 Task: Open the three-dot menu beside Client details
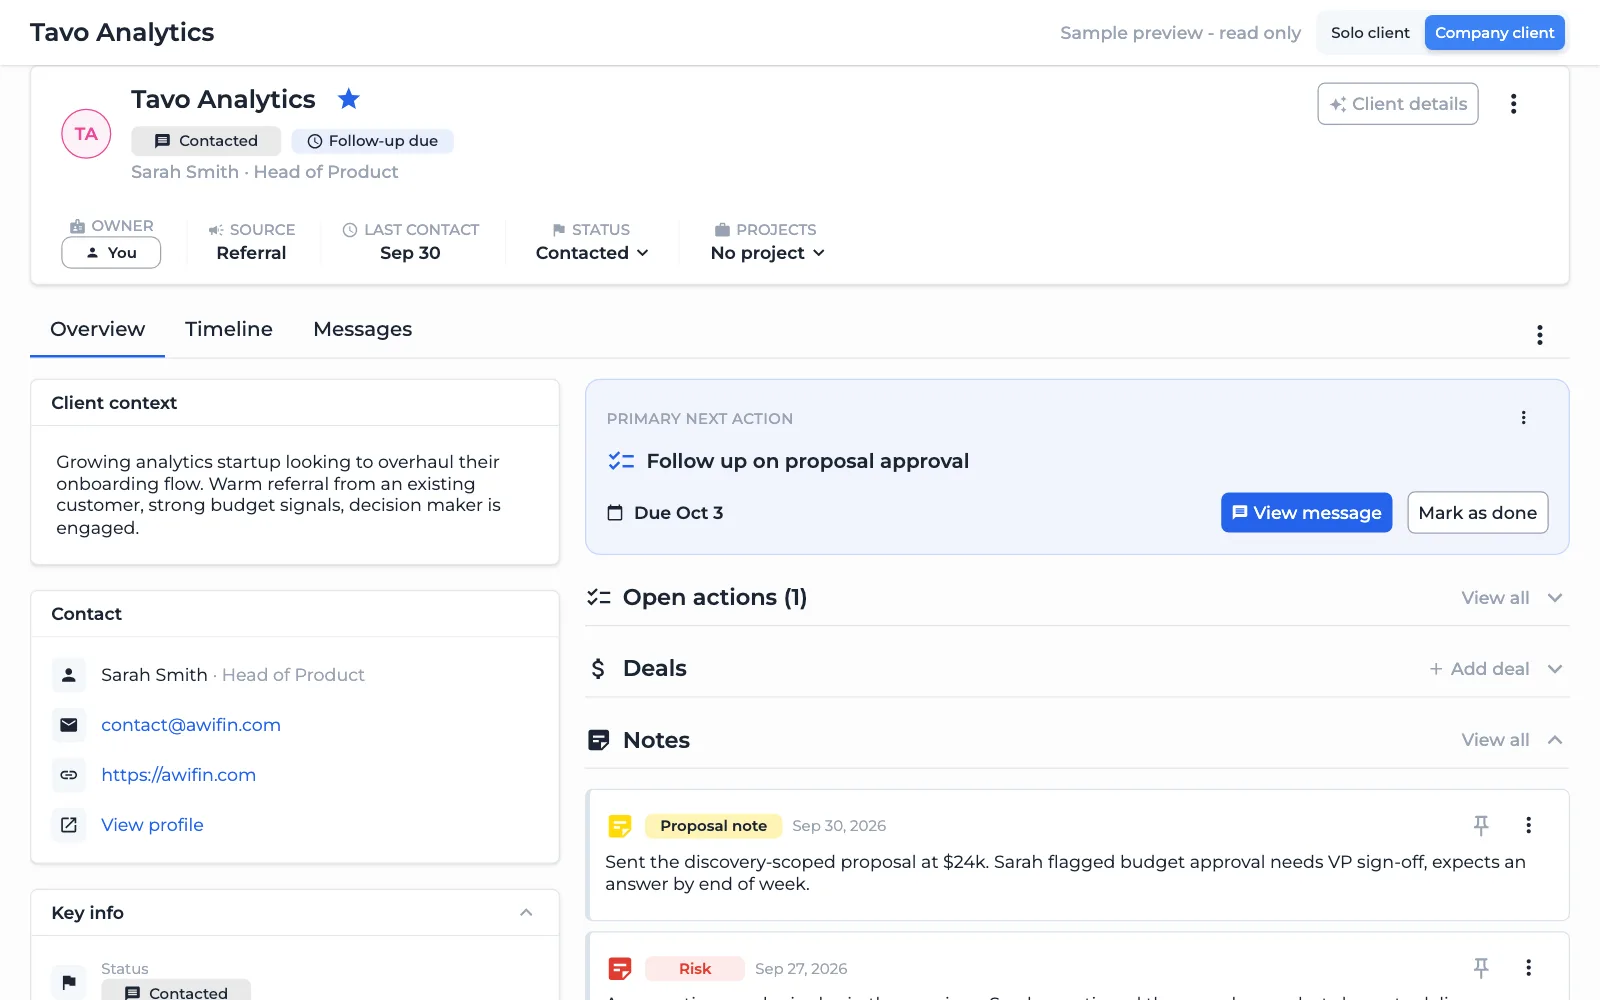(1513, 104)
